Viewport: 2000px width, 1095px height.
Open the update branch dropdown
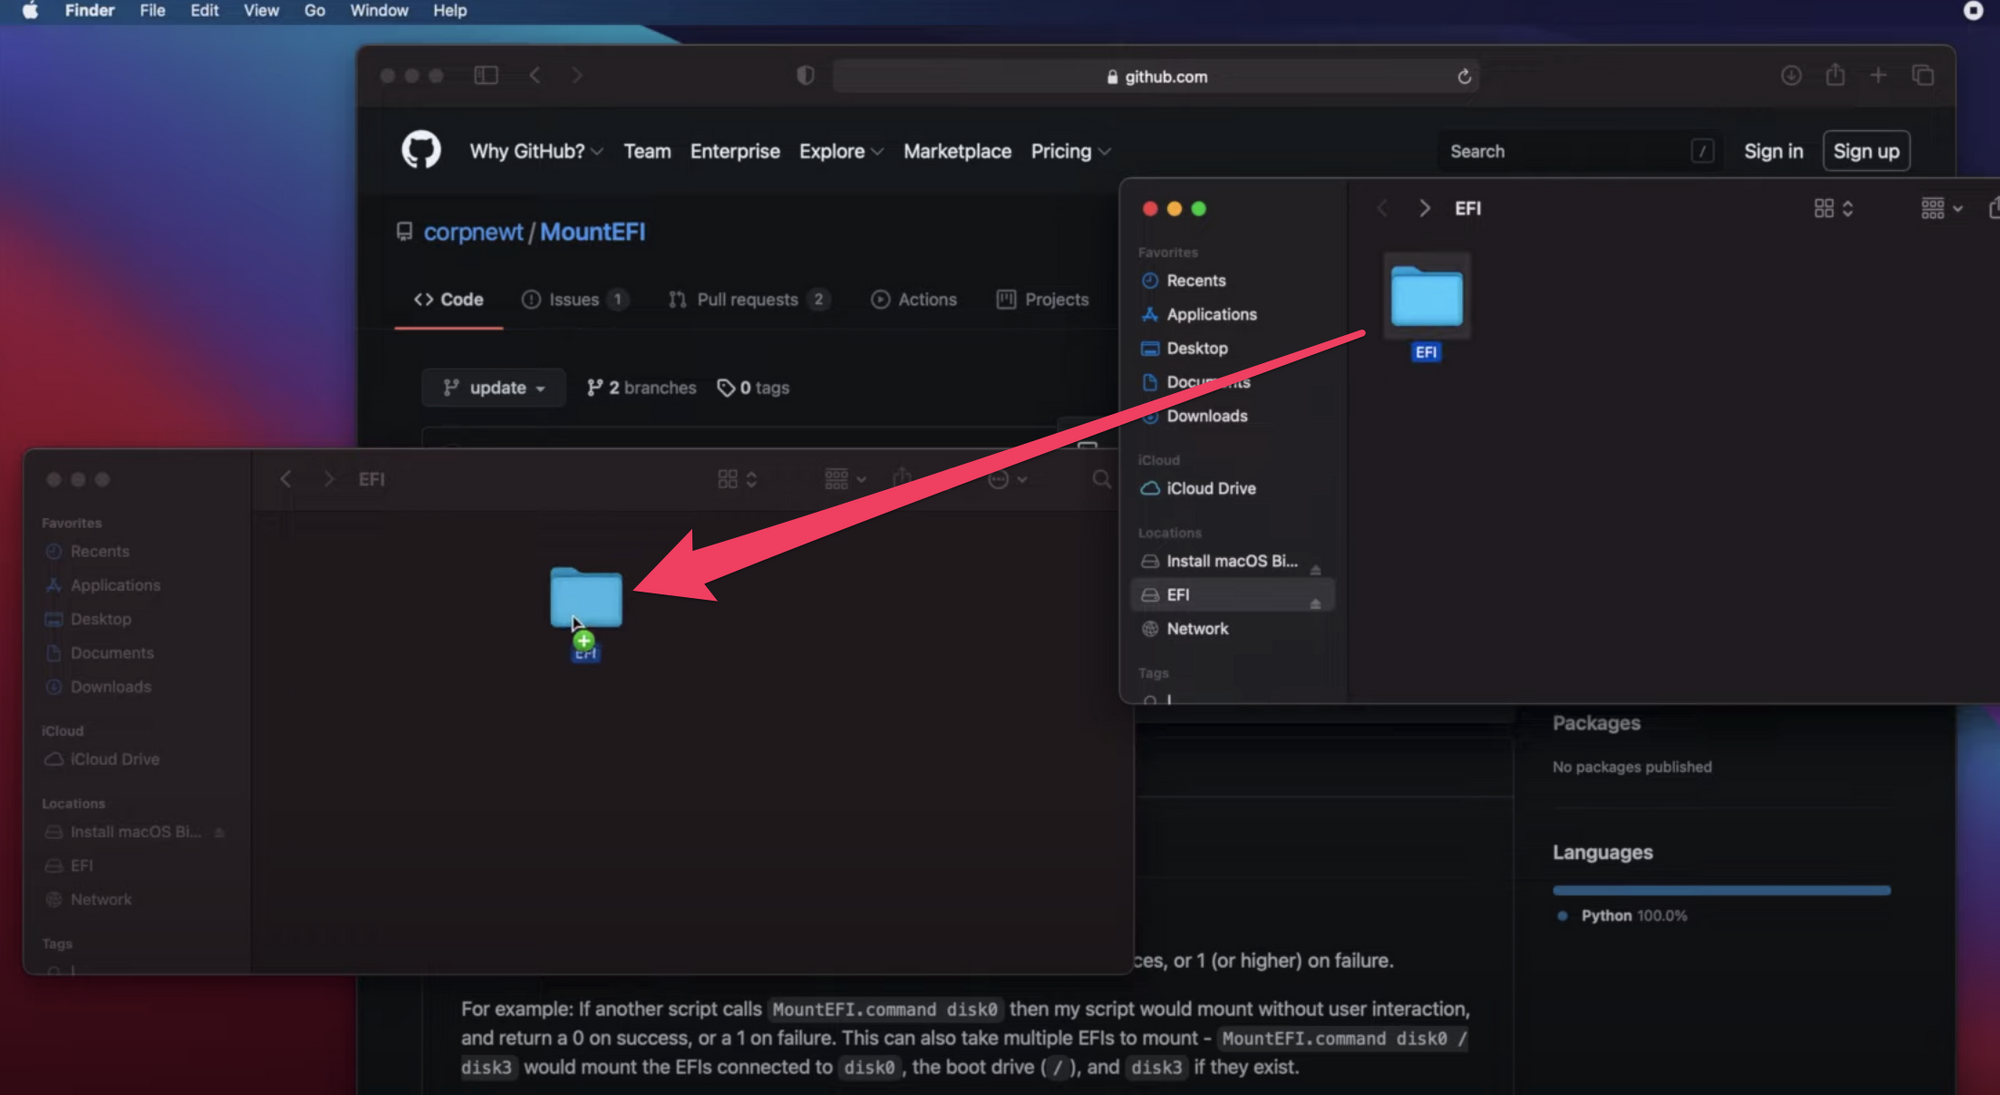click(x=494, y=388)
